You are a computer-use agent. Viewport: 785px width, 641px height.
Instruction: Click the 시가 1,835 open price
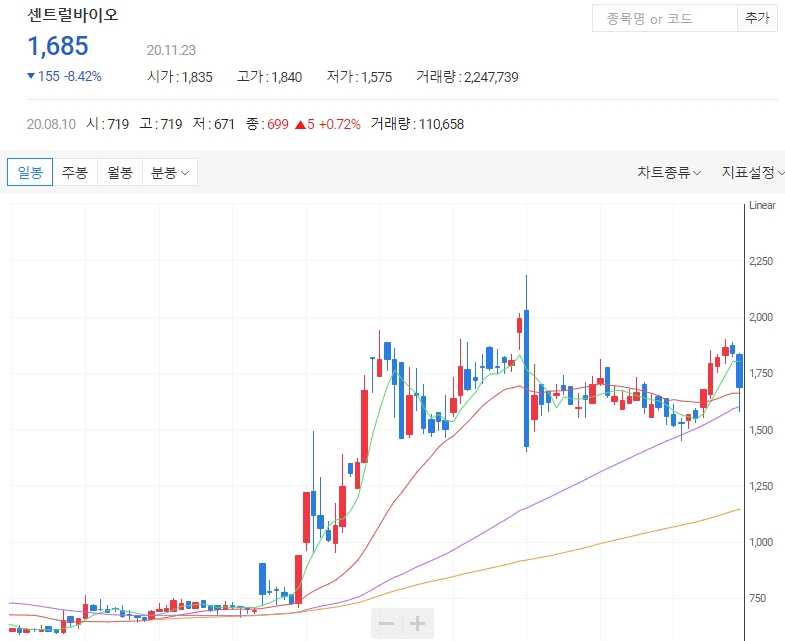pyautogui.click(x=180, y=77)
